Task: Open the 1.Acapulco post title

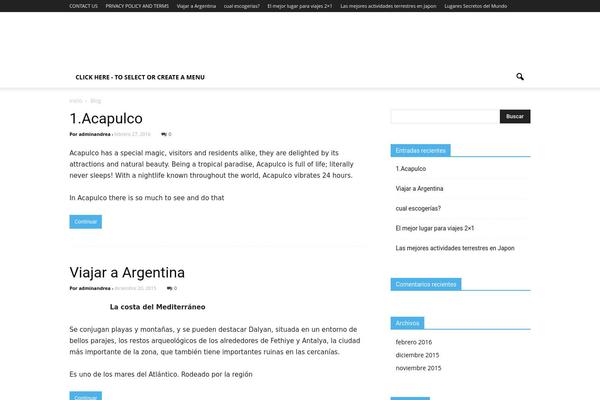Action: (106, 119)
